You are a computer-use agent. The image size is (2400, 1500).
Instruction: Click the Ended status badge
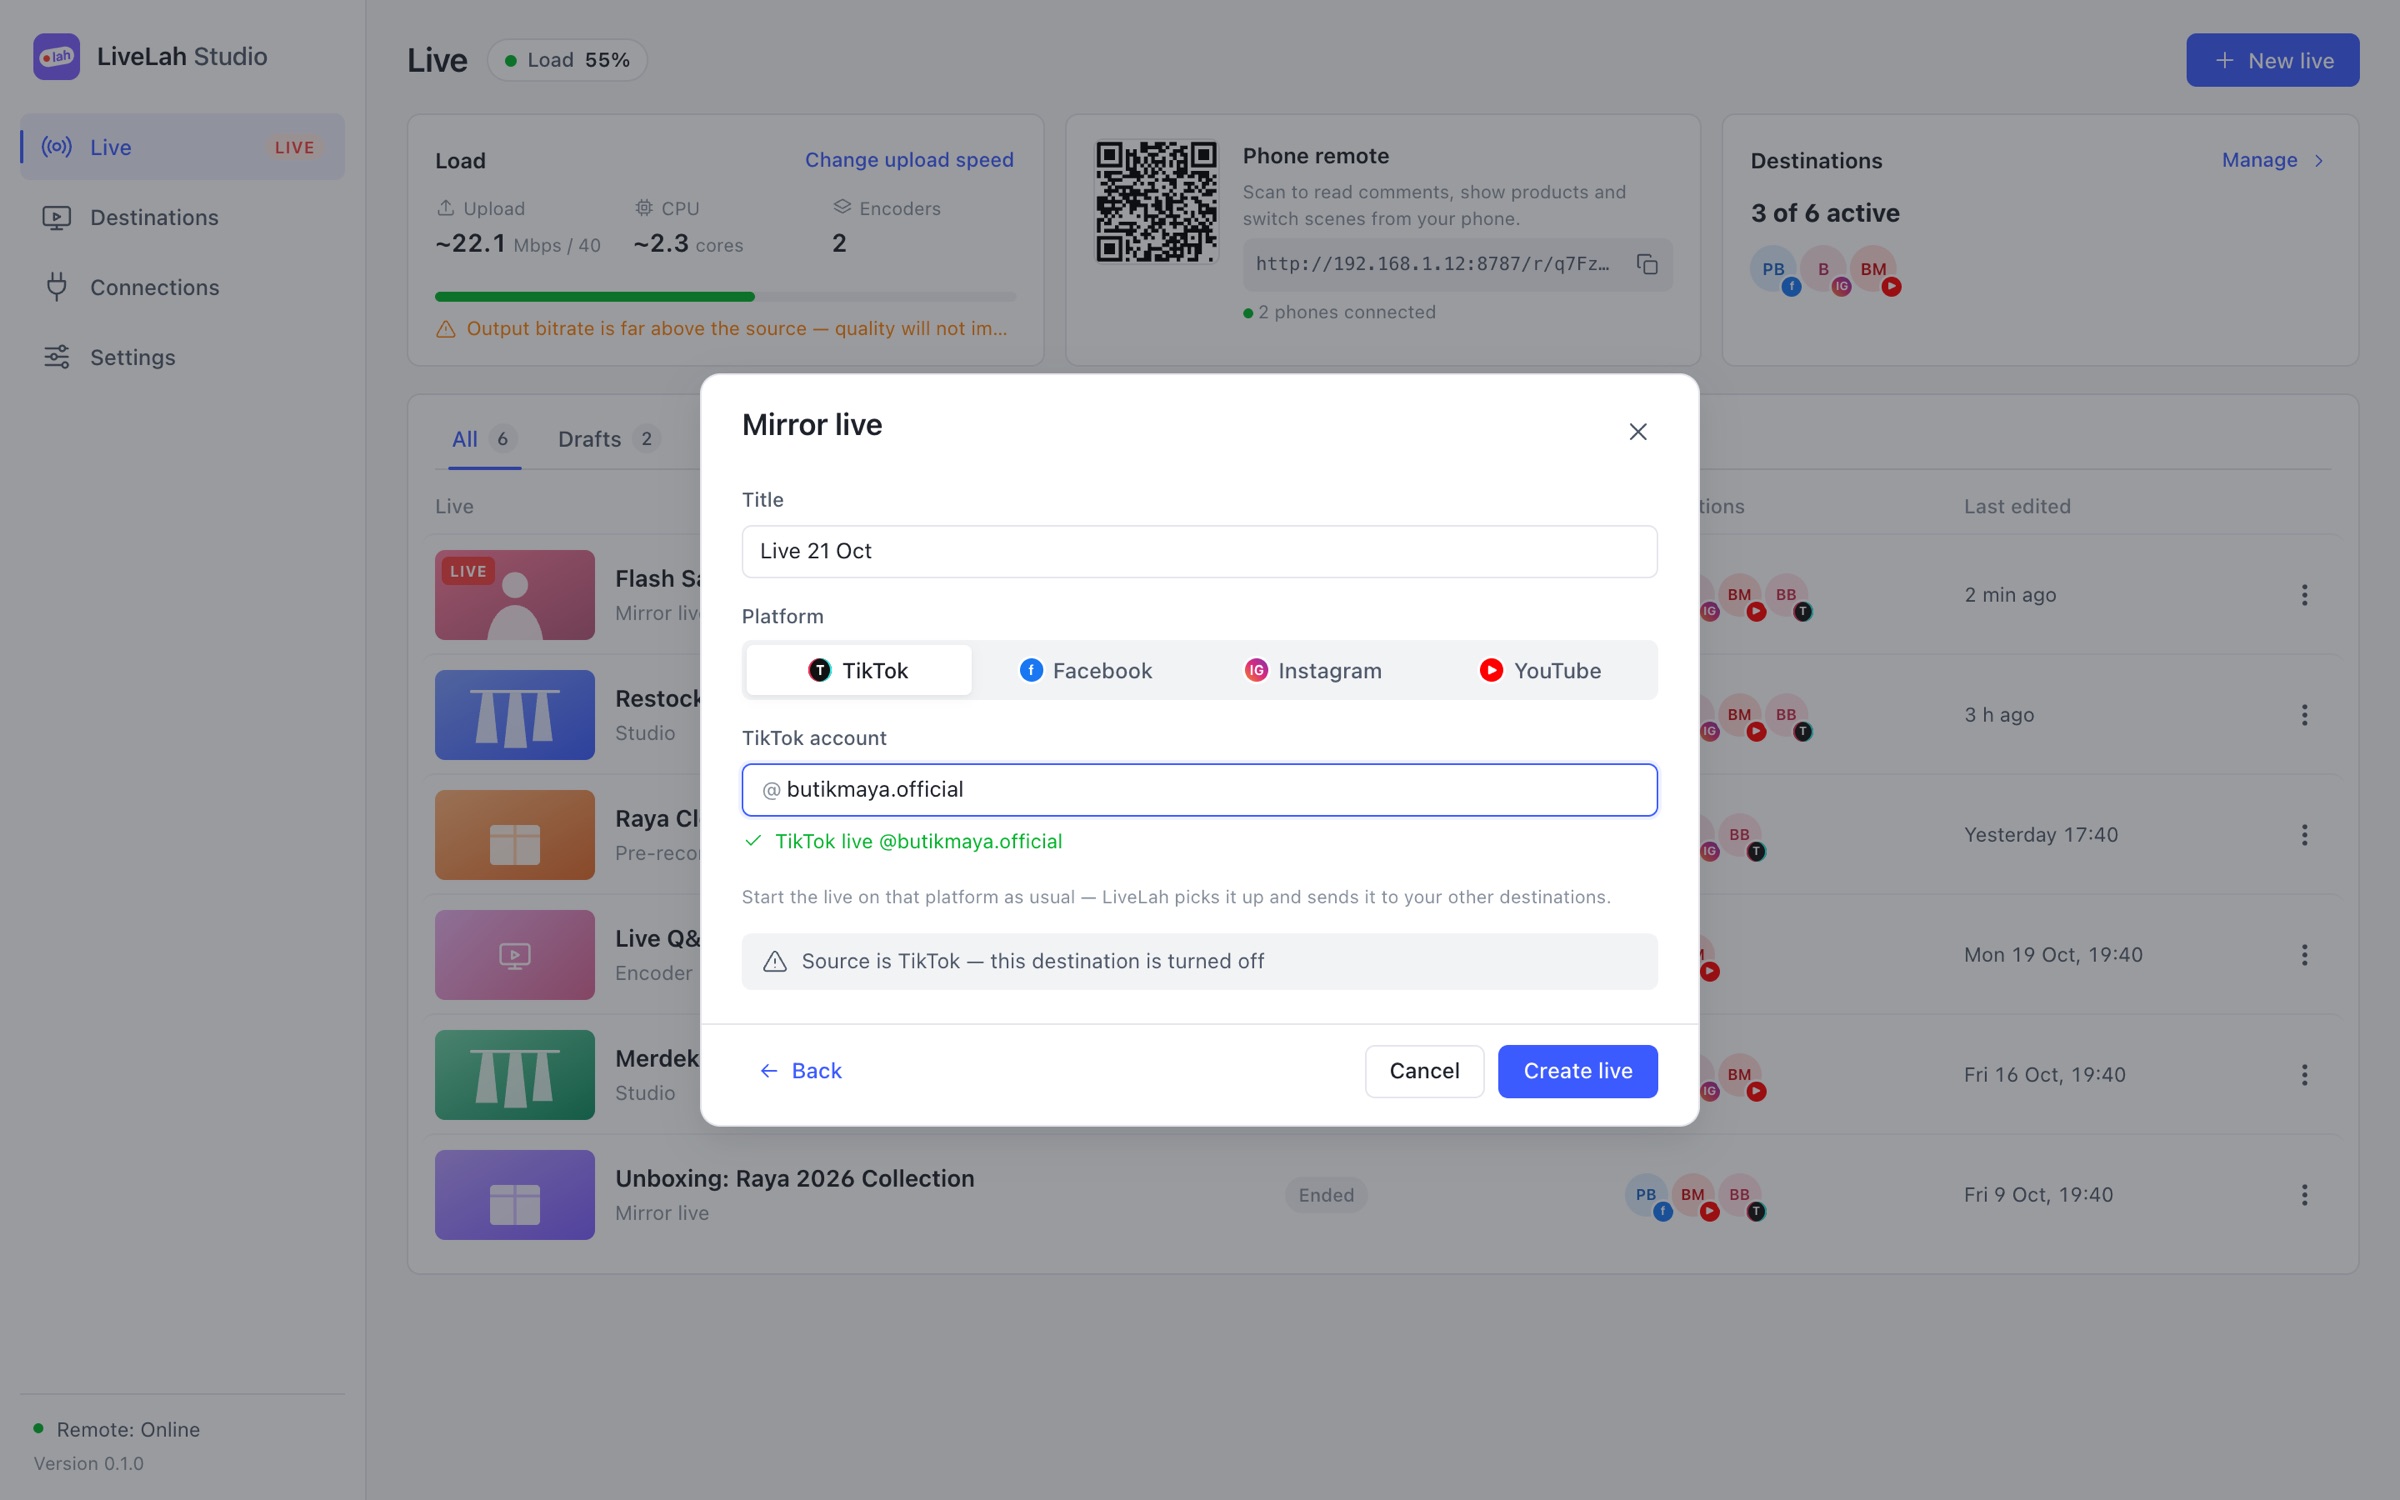(x=1326, y=1195)
